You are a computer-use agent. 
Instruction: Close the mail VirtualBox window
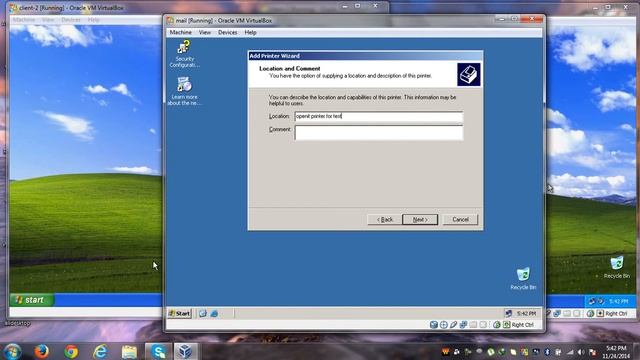[x=532, y=19]
